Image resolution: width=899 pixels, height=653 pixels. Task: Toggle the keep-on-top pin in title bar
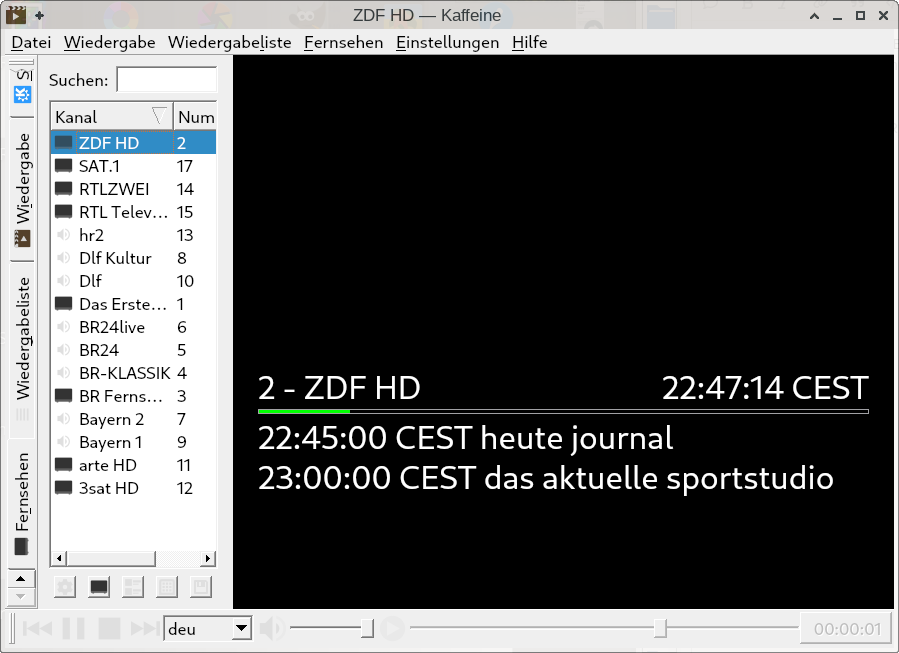[x=40, y=15]
